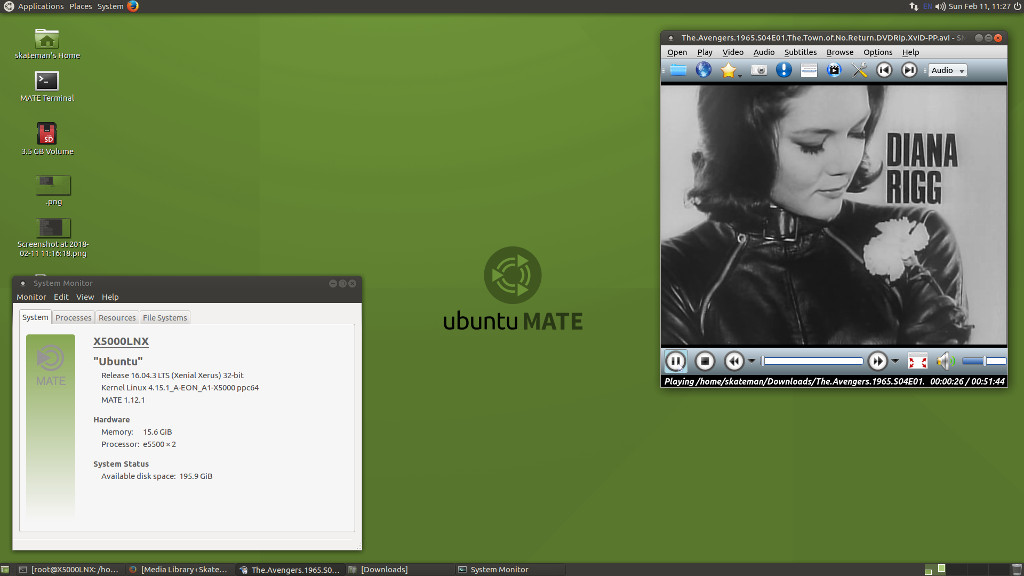Click the blue clapperboard icon in SMPlayer toolbar

point(834,70)
